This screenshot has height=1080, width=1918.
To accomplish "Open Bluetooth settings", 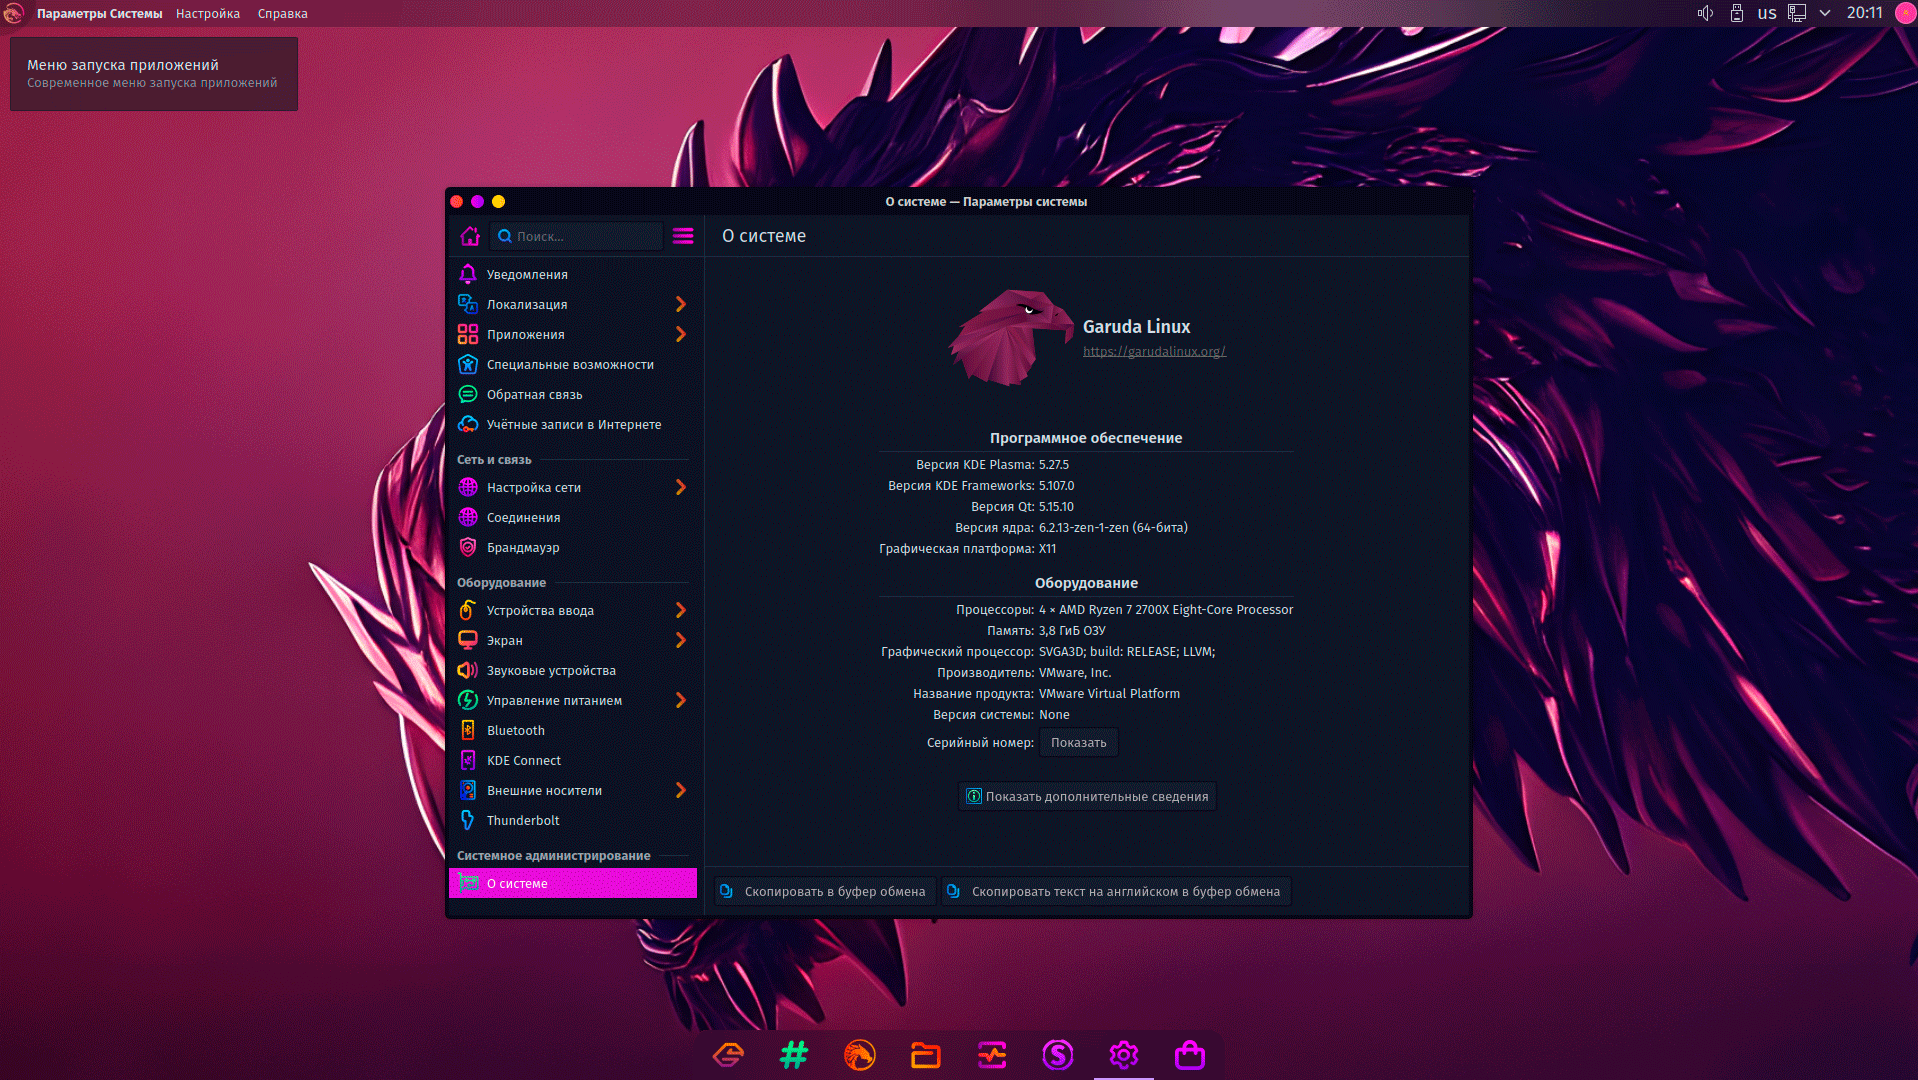I will coord(515,731).
